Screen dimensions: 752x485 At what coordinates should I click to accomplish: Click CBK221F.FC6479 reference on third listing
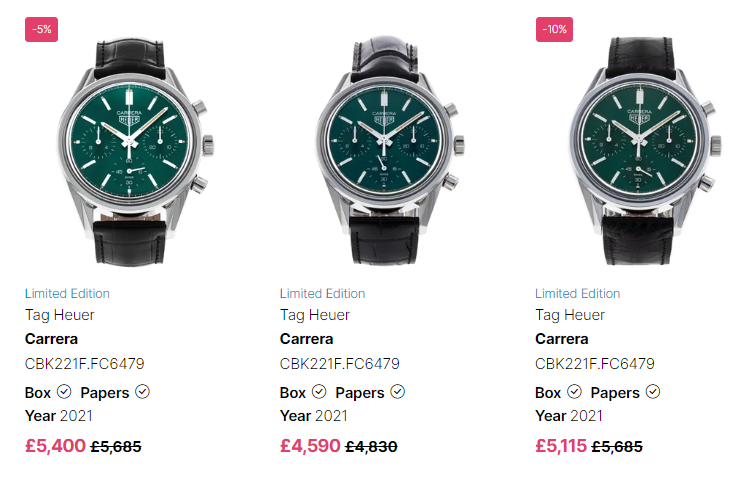pos(594,364)
